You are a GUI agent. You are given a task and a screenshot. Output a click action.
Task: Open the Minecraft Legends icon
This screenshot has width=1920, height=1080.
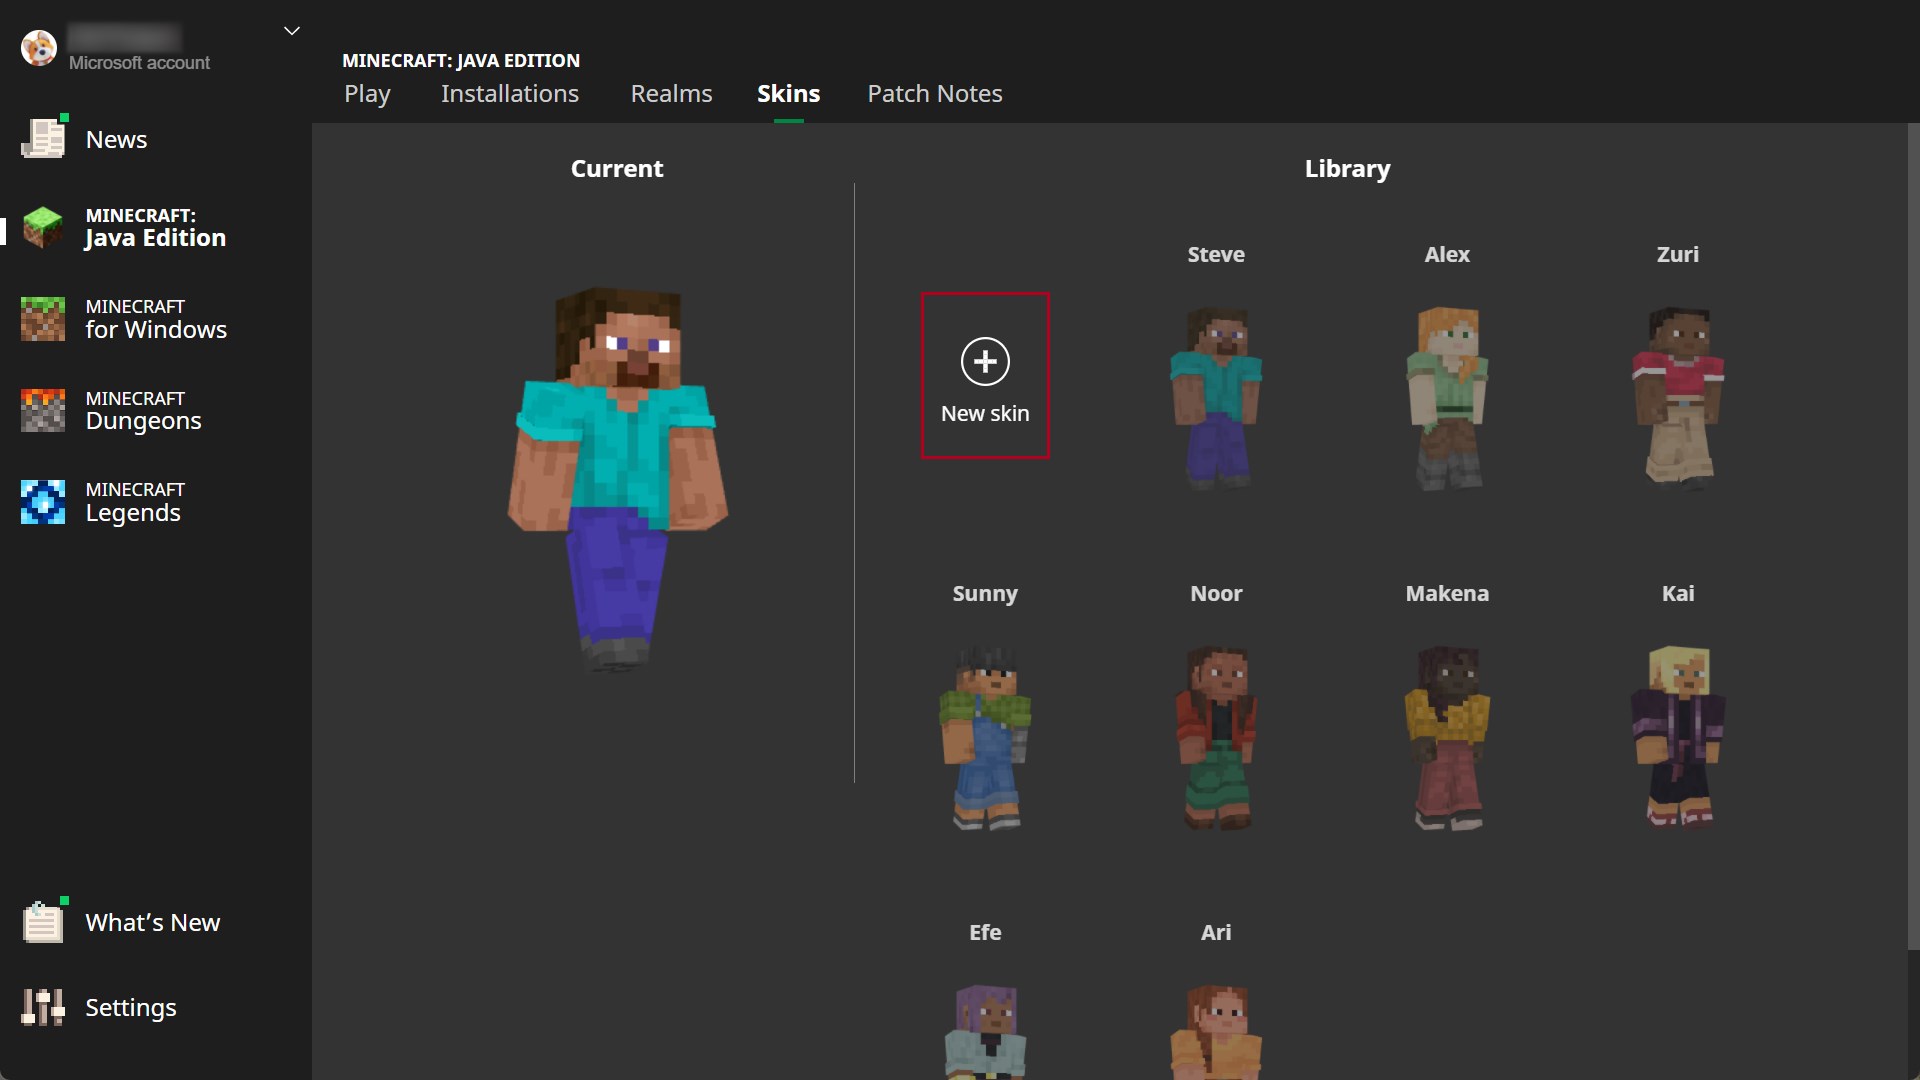(43, 502)
